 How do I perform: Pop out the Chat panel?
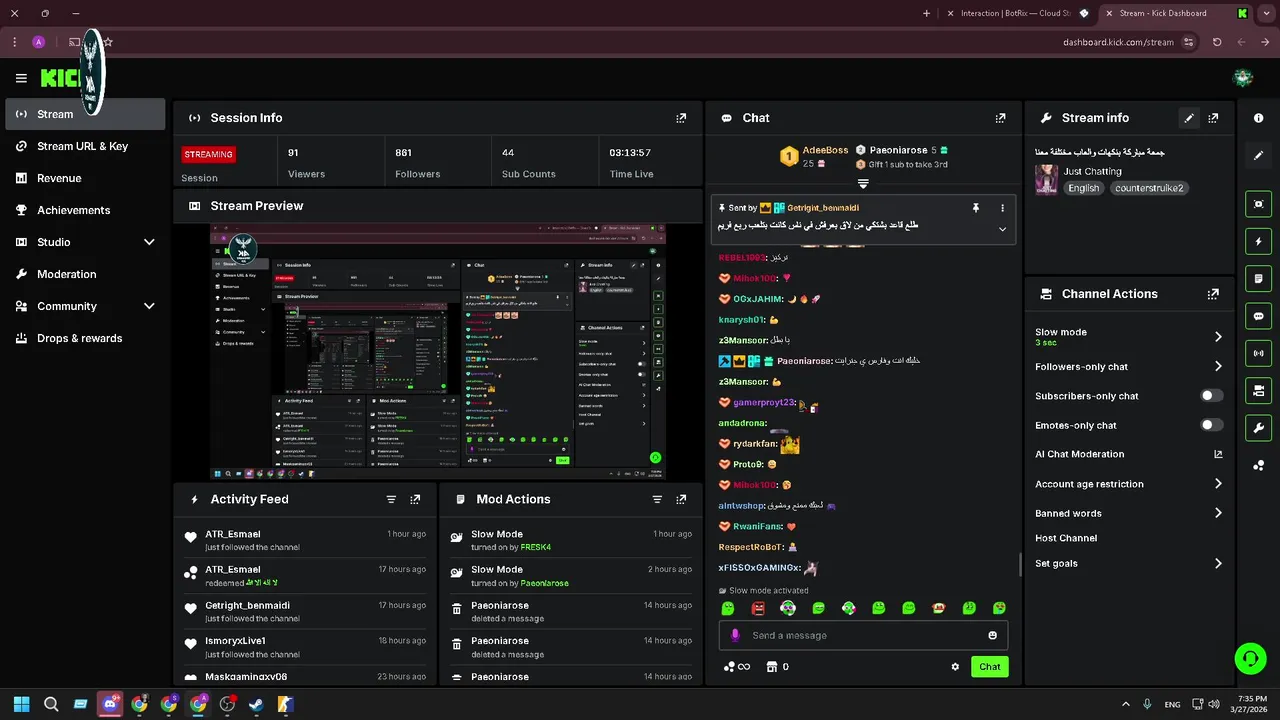1000,118
